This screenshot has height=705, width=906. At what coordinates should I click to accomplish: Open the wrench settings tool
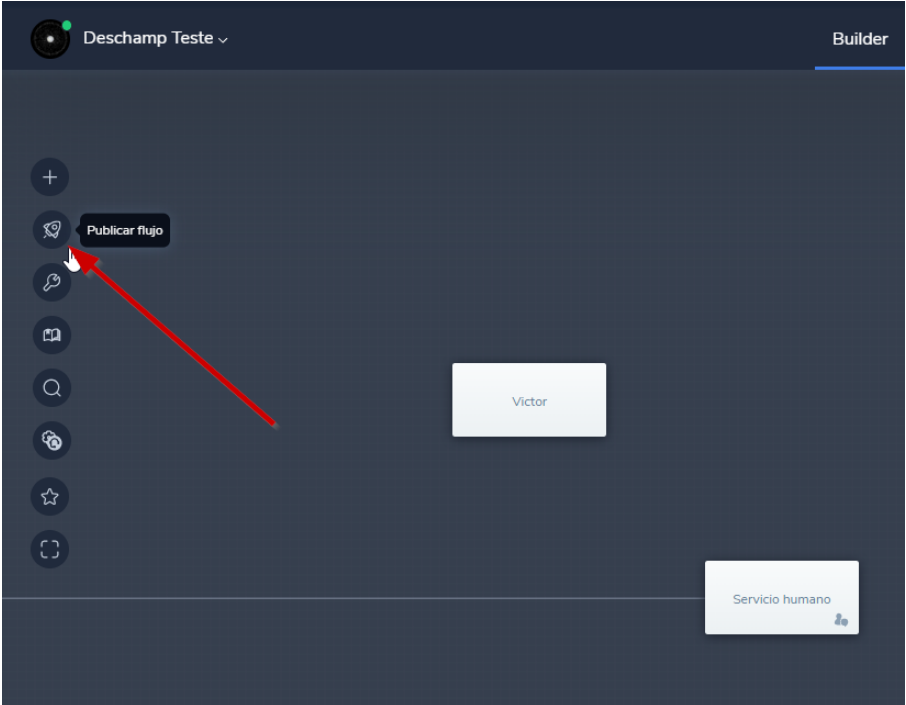tap(51, 283)
